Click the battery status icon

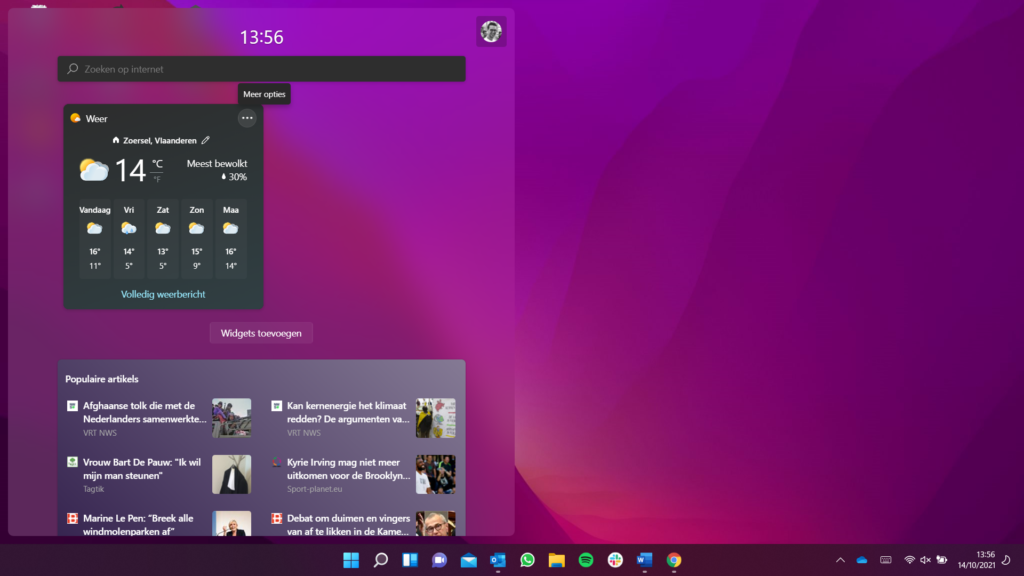942,560
